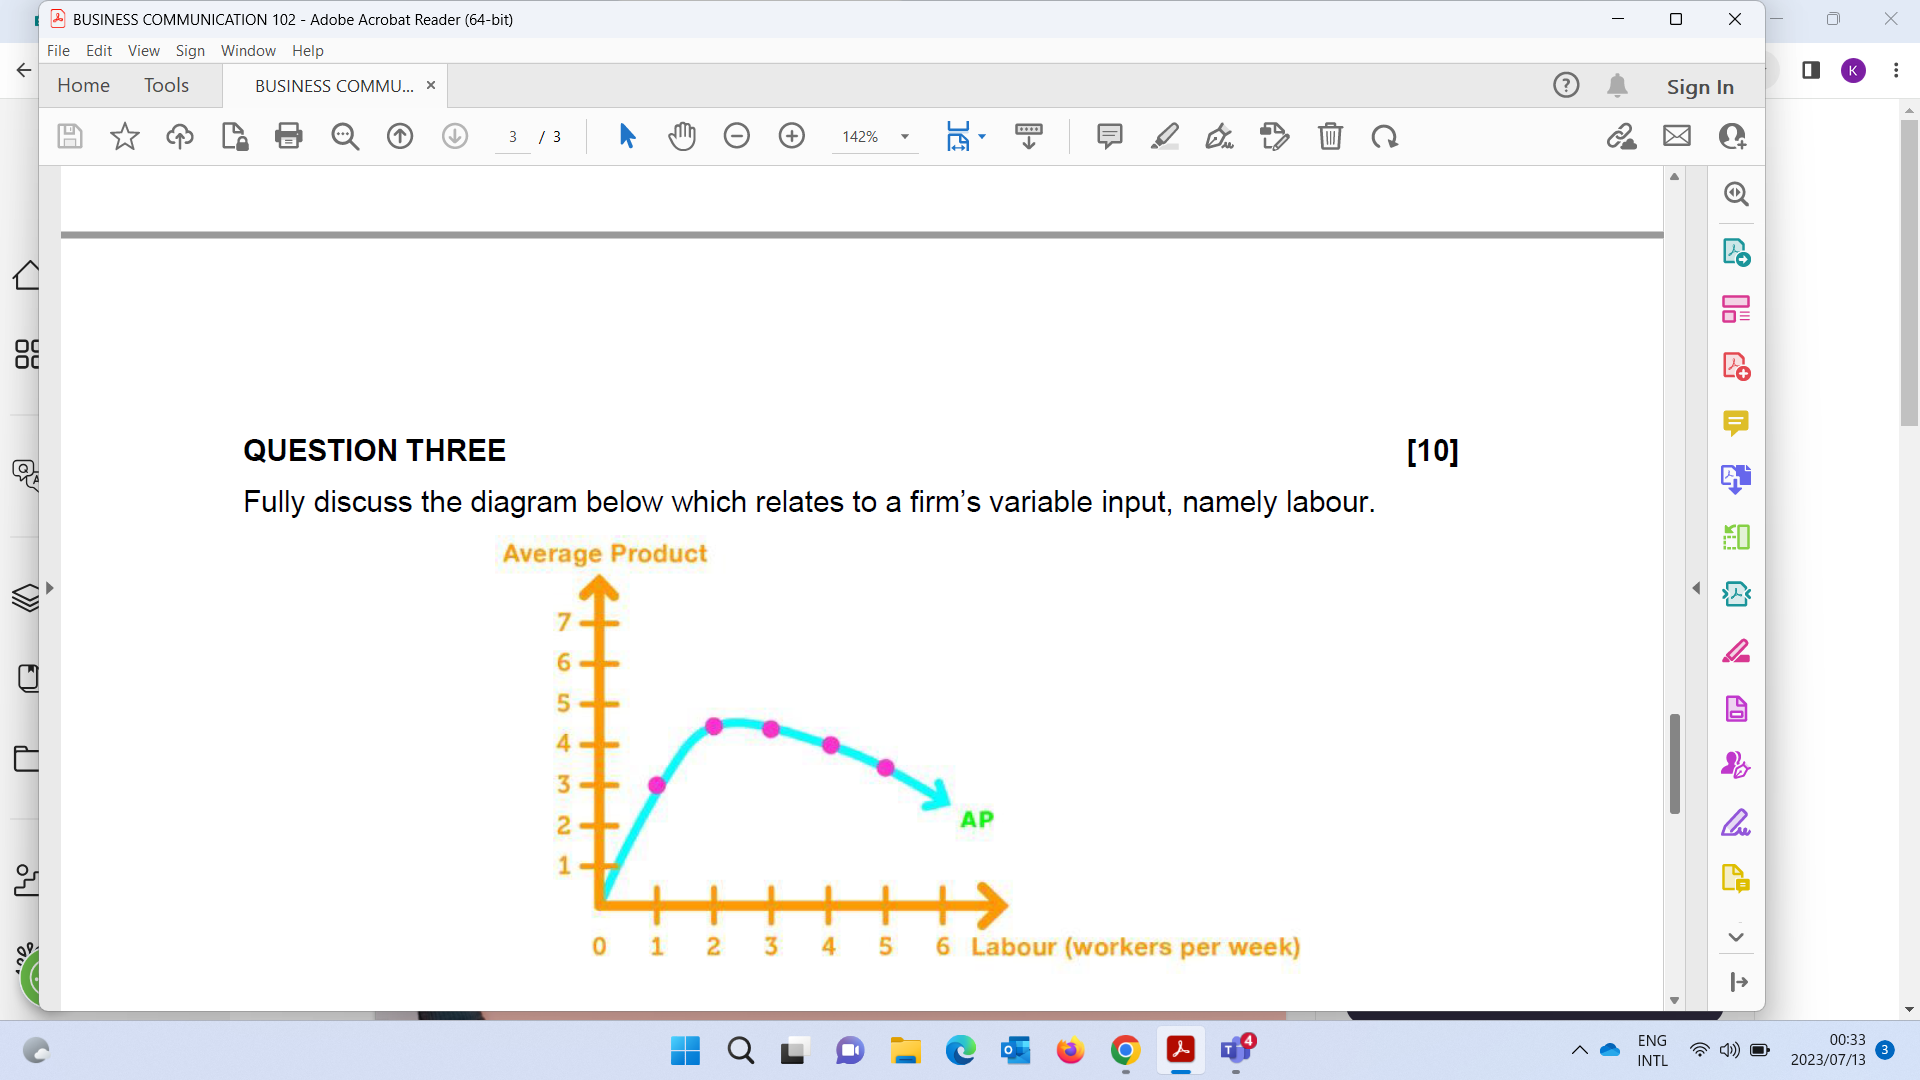Toggle the star to favorite this document
This screenshot has width=1920, height=1080.
pyautogui.click(x=124, y=136)
